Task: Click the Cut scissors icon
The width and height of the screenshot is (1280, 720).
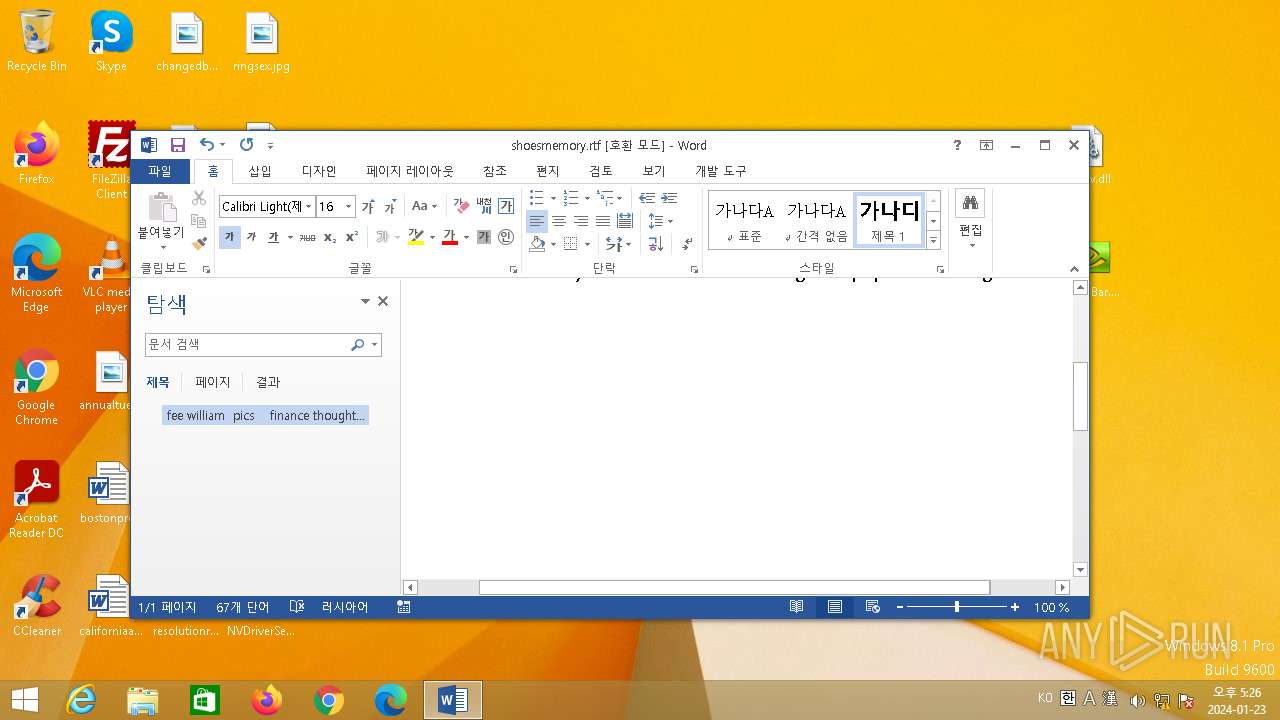Action: click(199, 199)
